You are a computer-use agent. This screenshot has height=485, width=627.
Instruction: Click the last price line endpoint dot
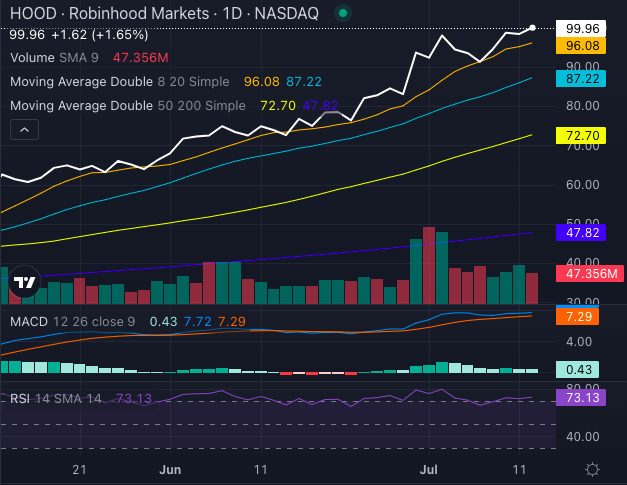coord(532,28)
